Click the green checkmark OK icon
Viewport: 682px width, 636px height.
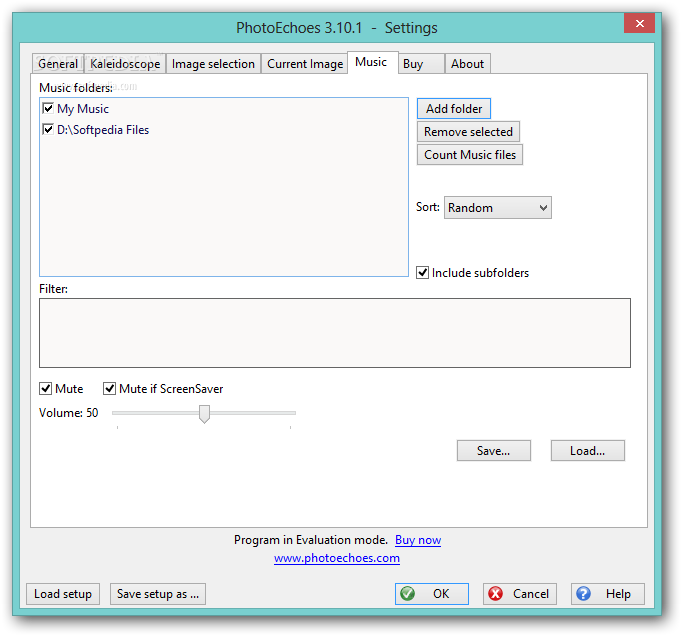click(x=408, y=594)
